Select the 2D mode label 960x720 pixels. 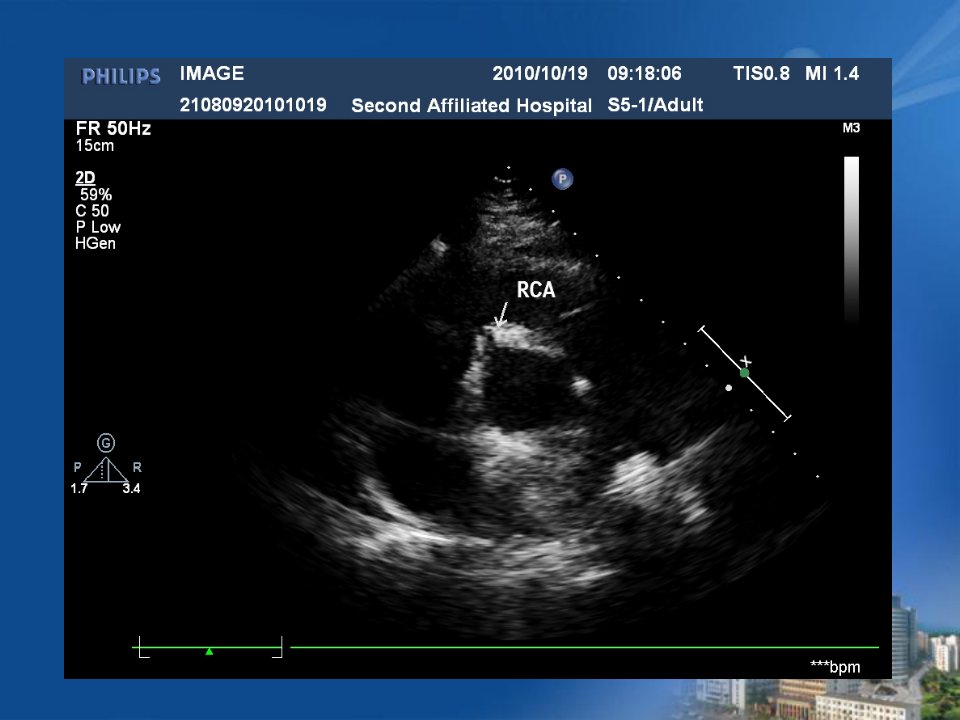pyautogui.click(x=85, y=178)
